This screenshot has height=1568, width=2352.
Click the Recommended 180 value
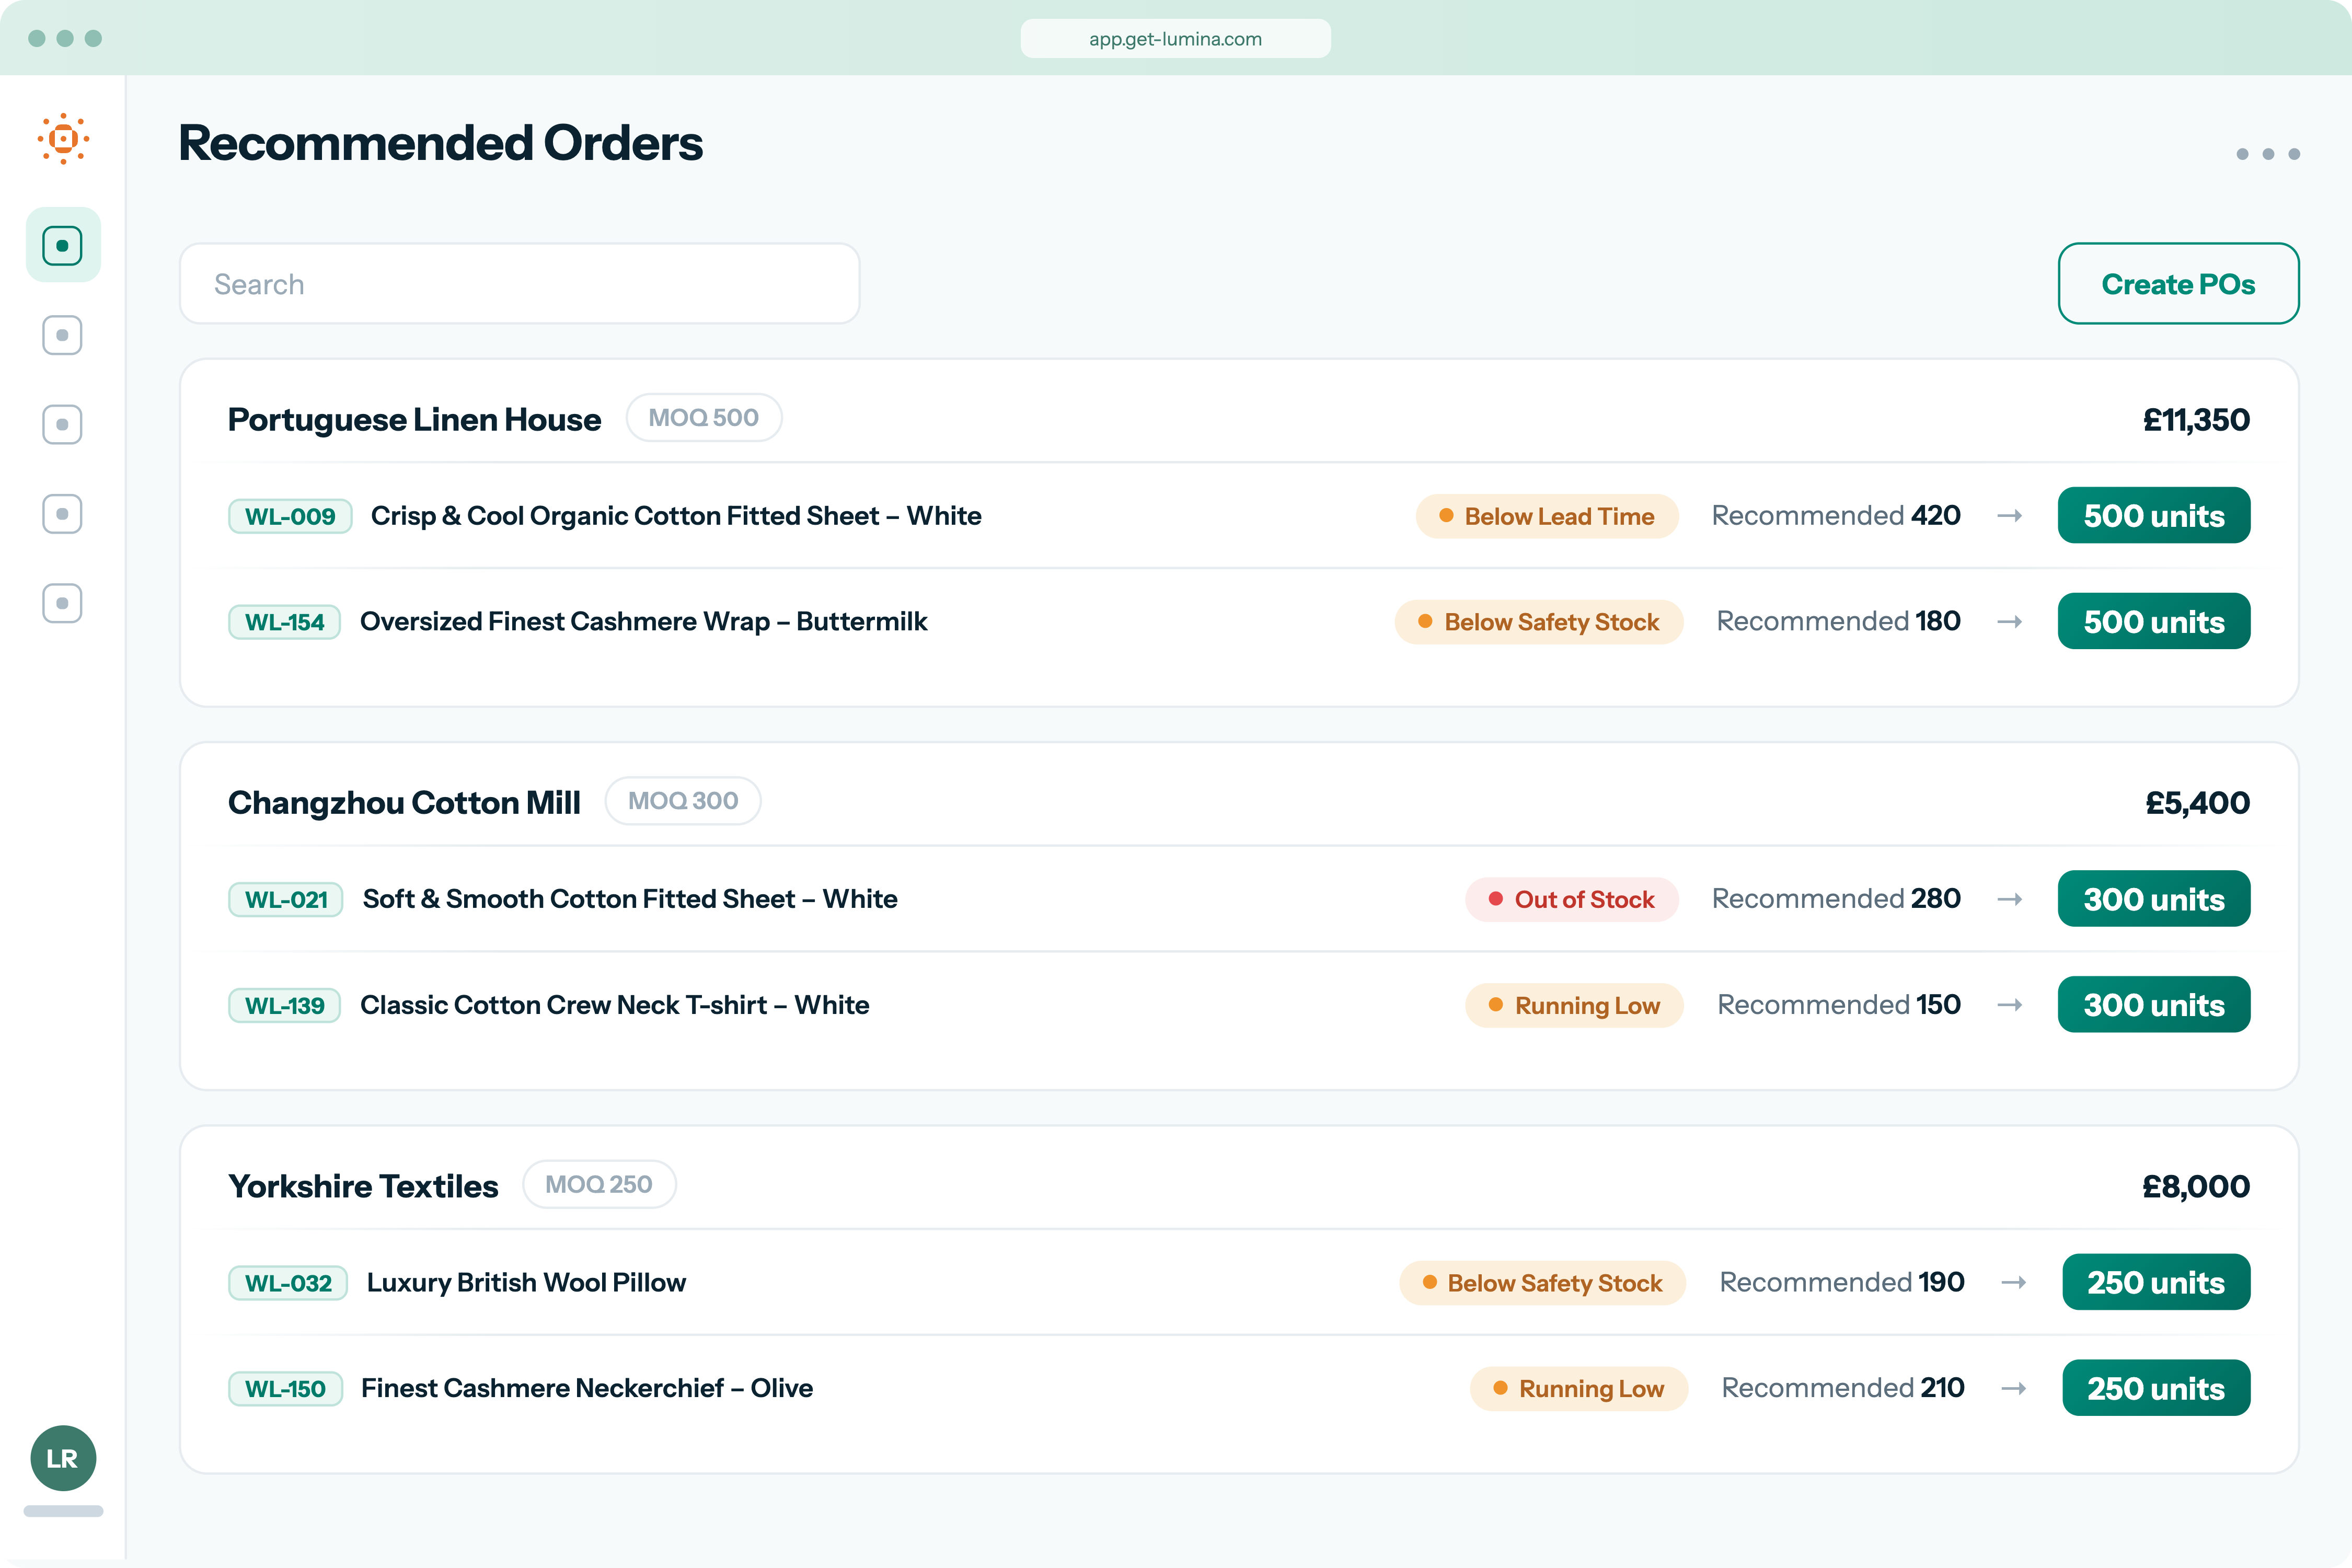click(1838, 622)
